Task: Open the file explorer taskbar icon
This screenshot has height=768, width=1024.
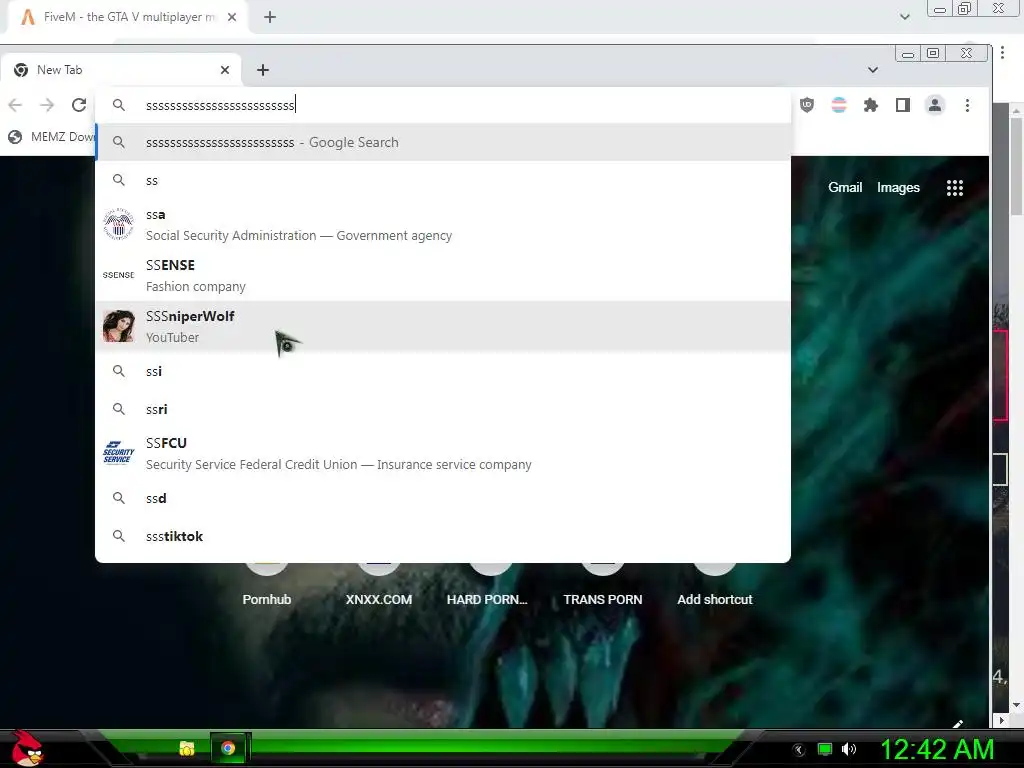Action: tap(187, 748)
